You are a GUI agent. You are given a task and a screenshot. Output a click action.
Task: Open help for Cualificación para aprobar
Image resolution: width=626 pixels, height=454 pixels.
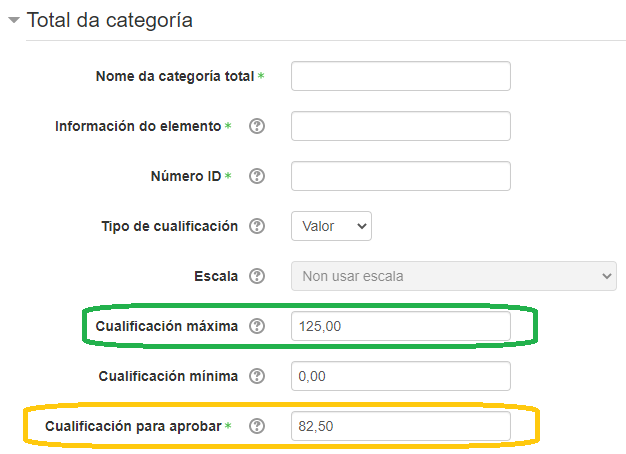click(257, 426)
